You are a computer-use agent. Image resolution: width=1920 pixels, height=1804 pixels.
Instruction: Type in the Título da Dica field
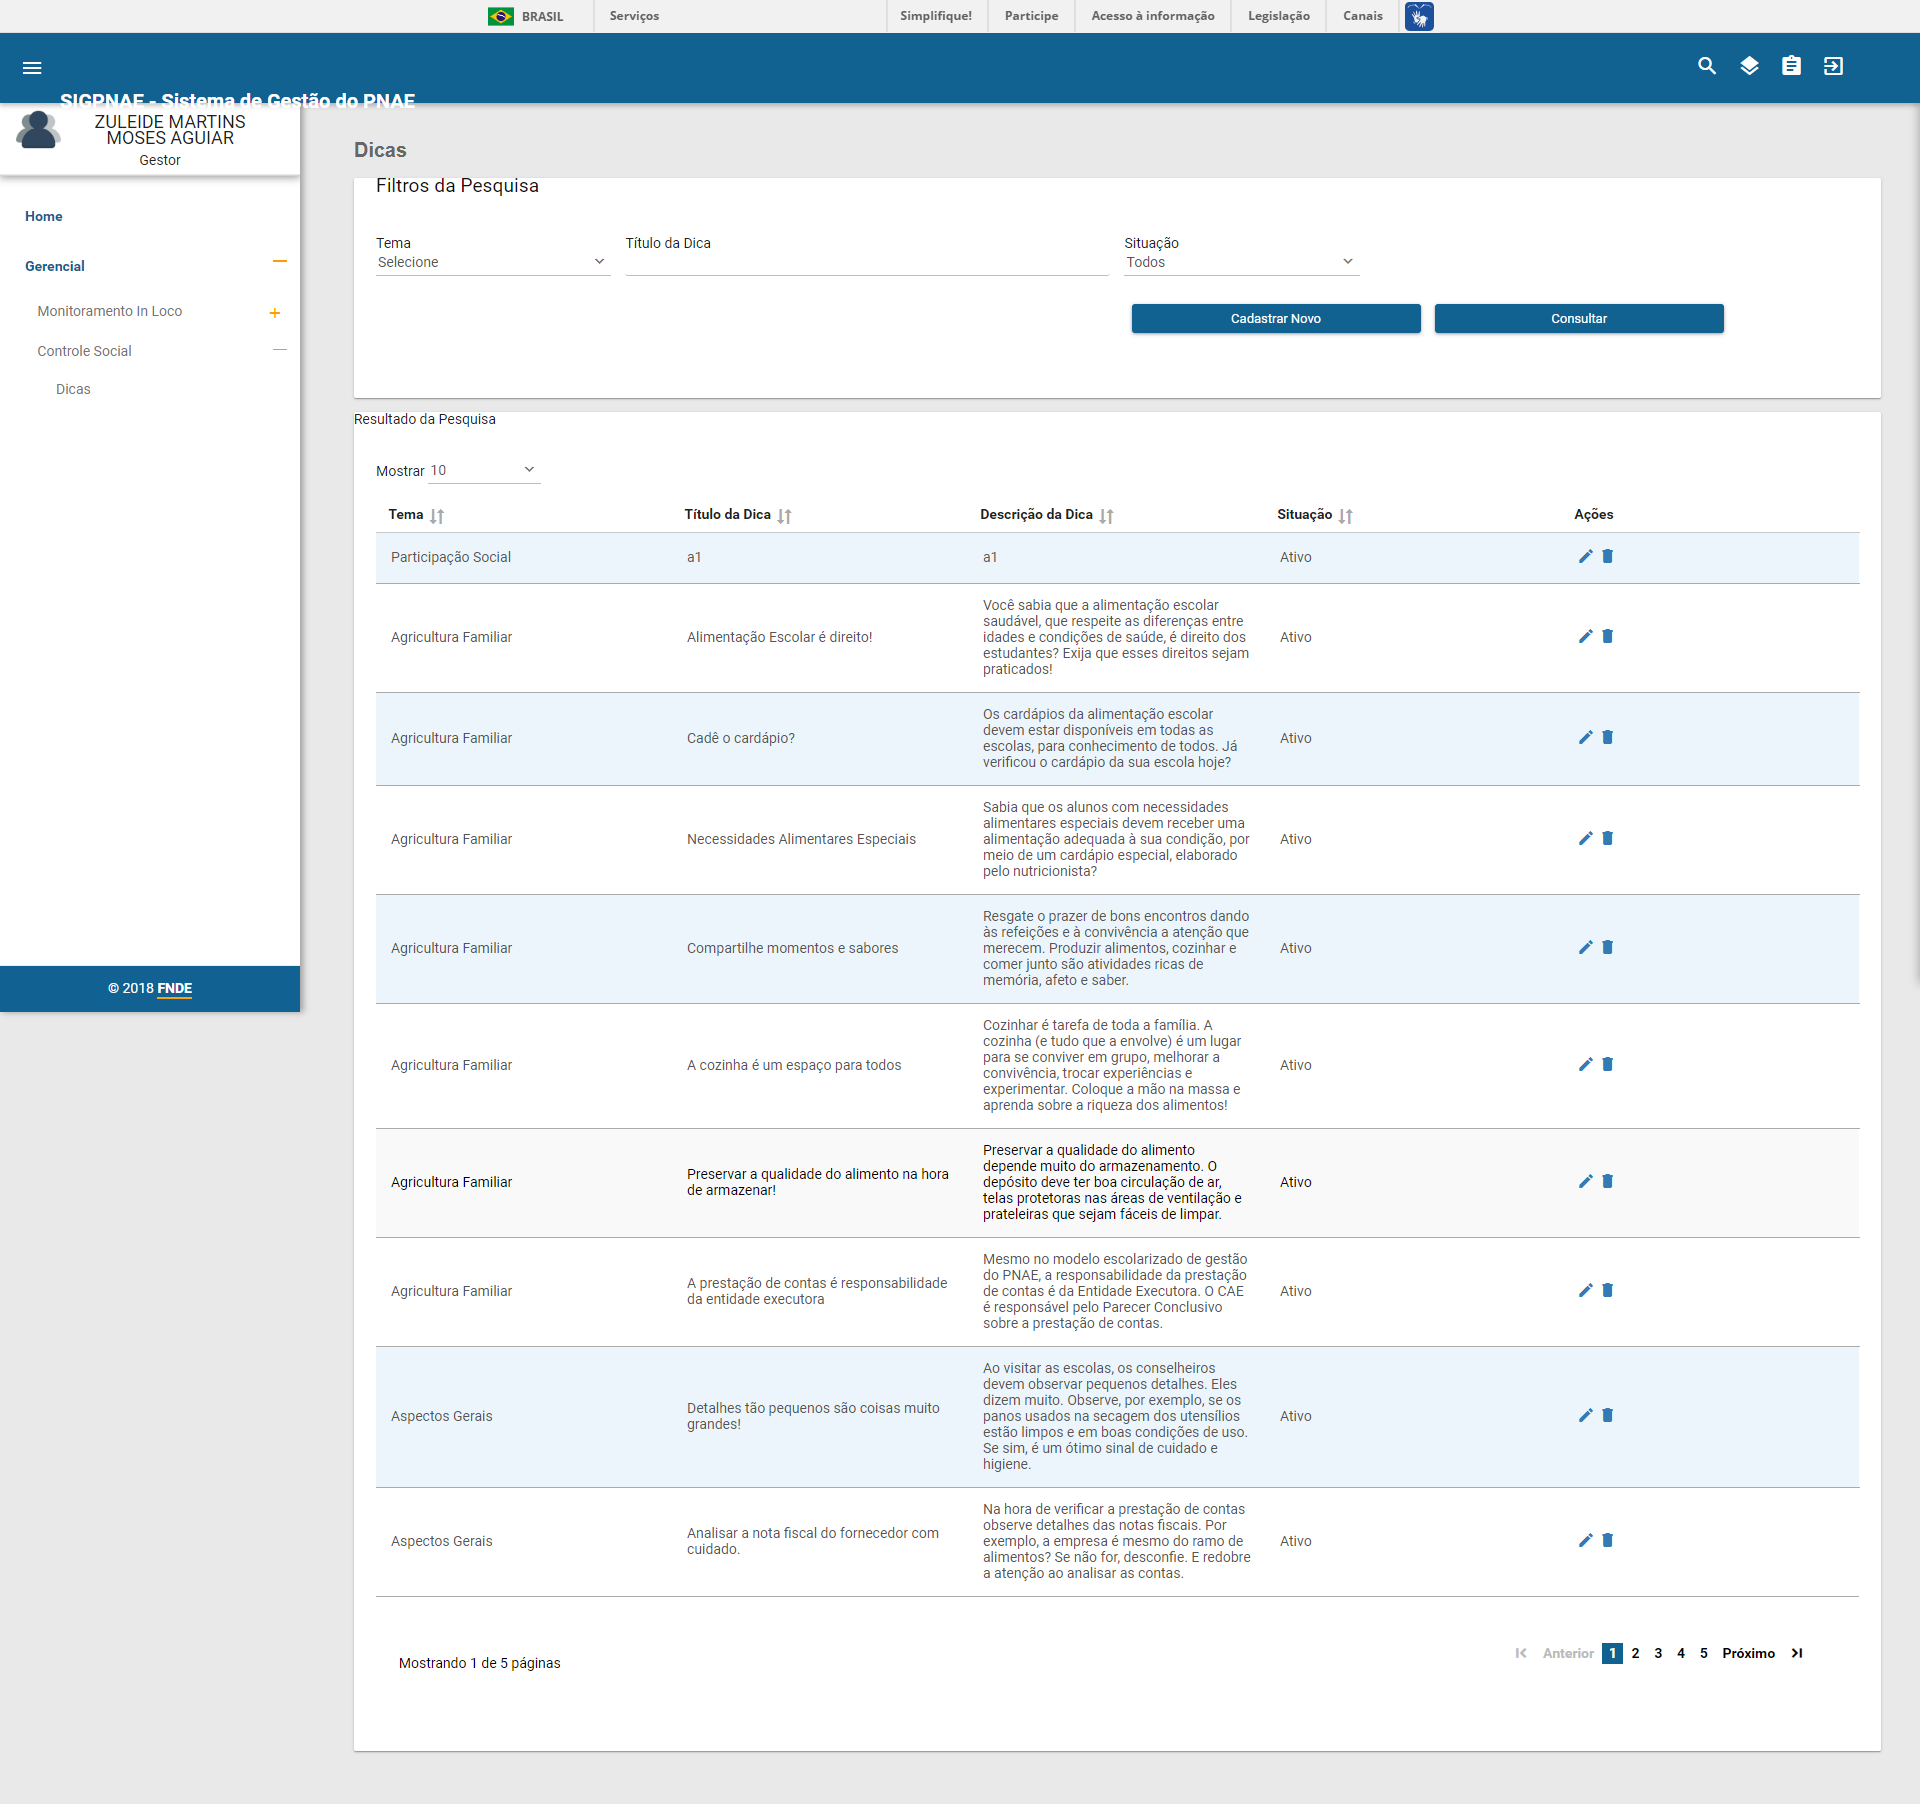[x=866, y=264]
